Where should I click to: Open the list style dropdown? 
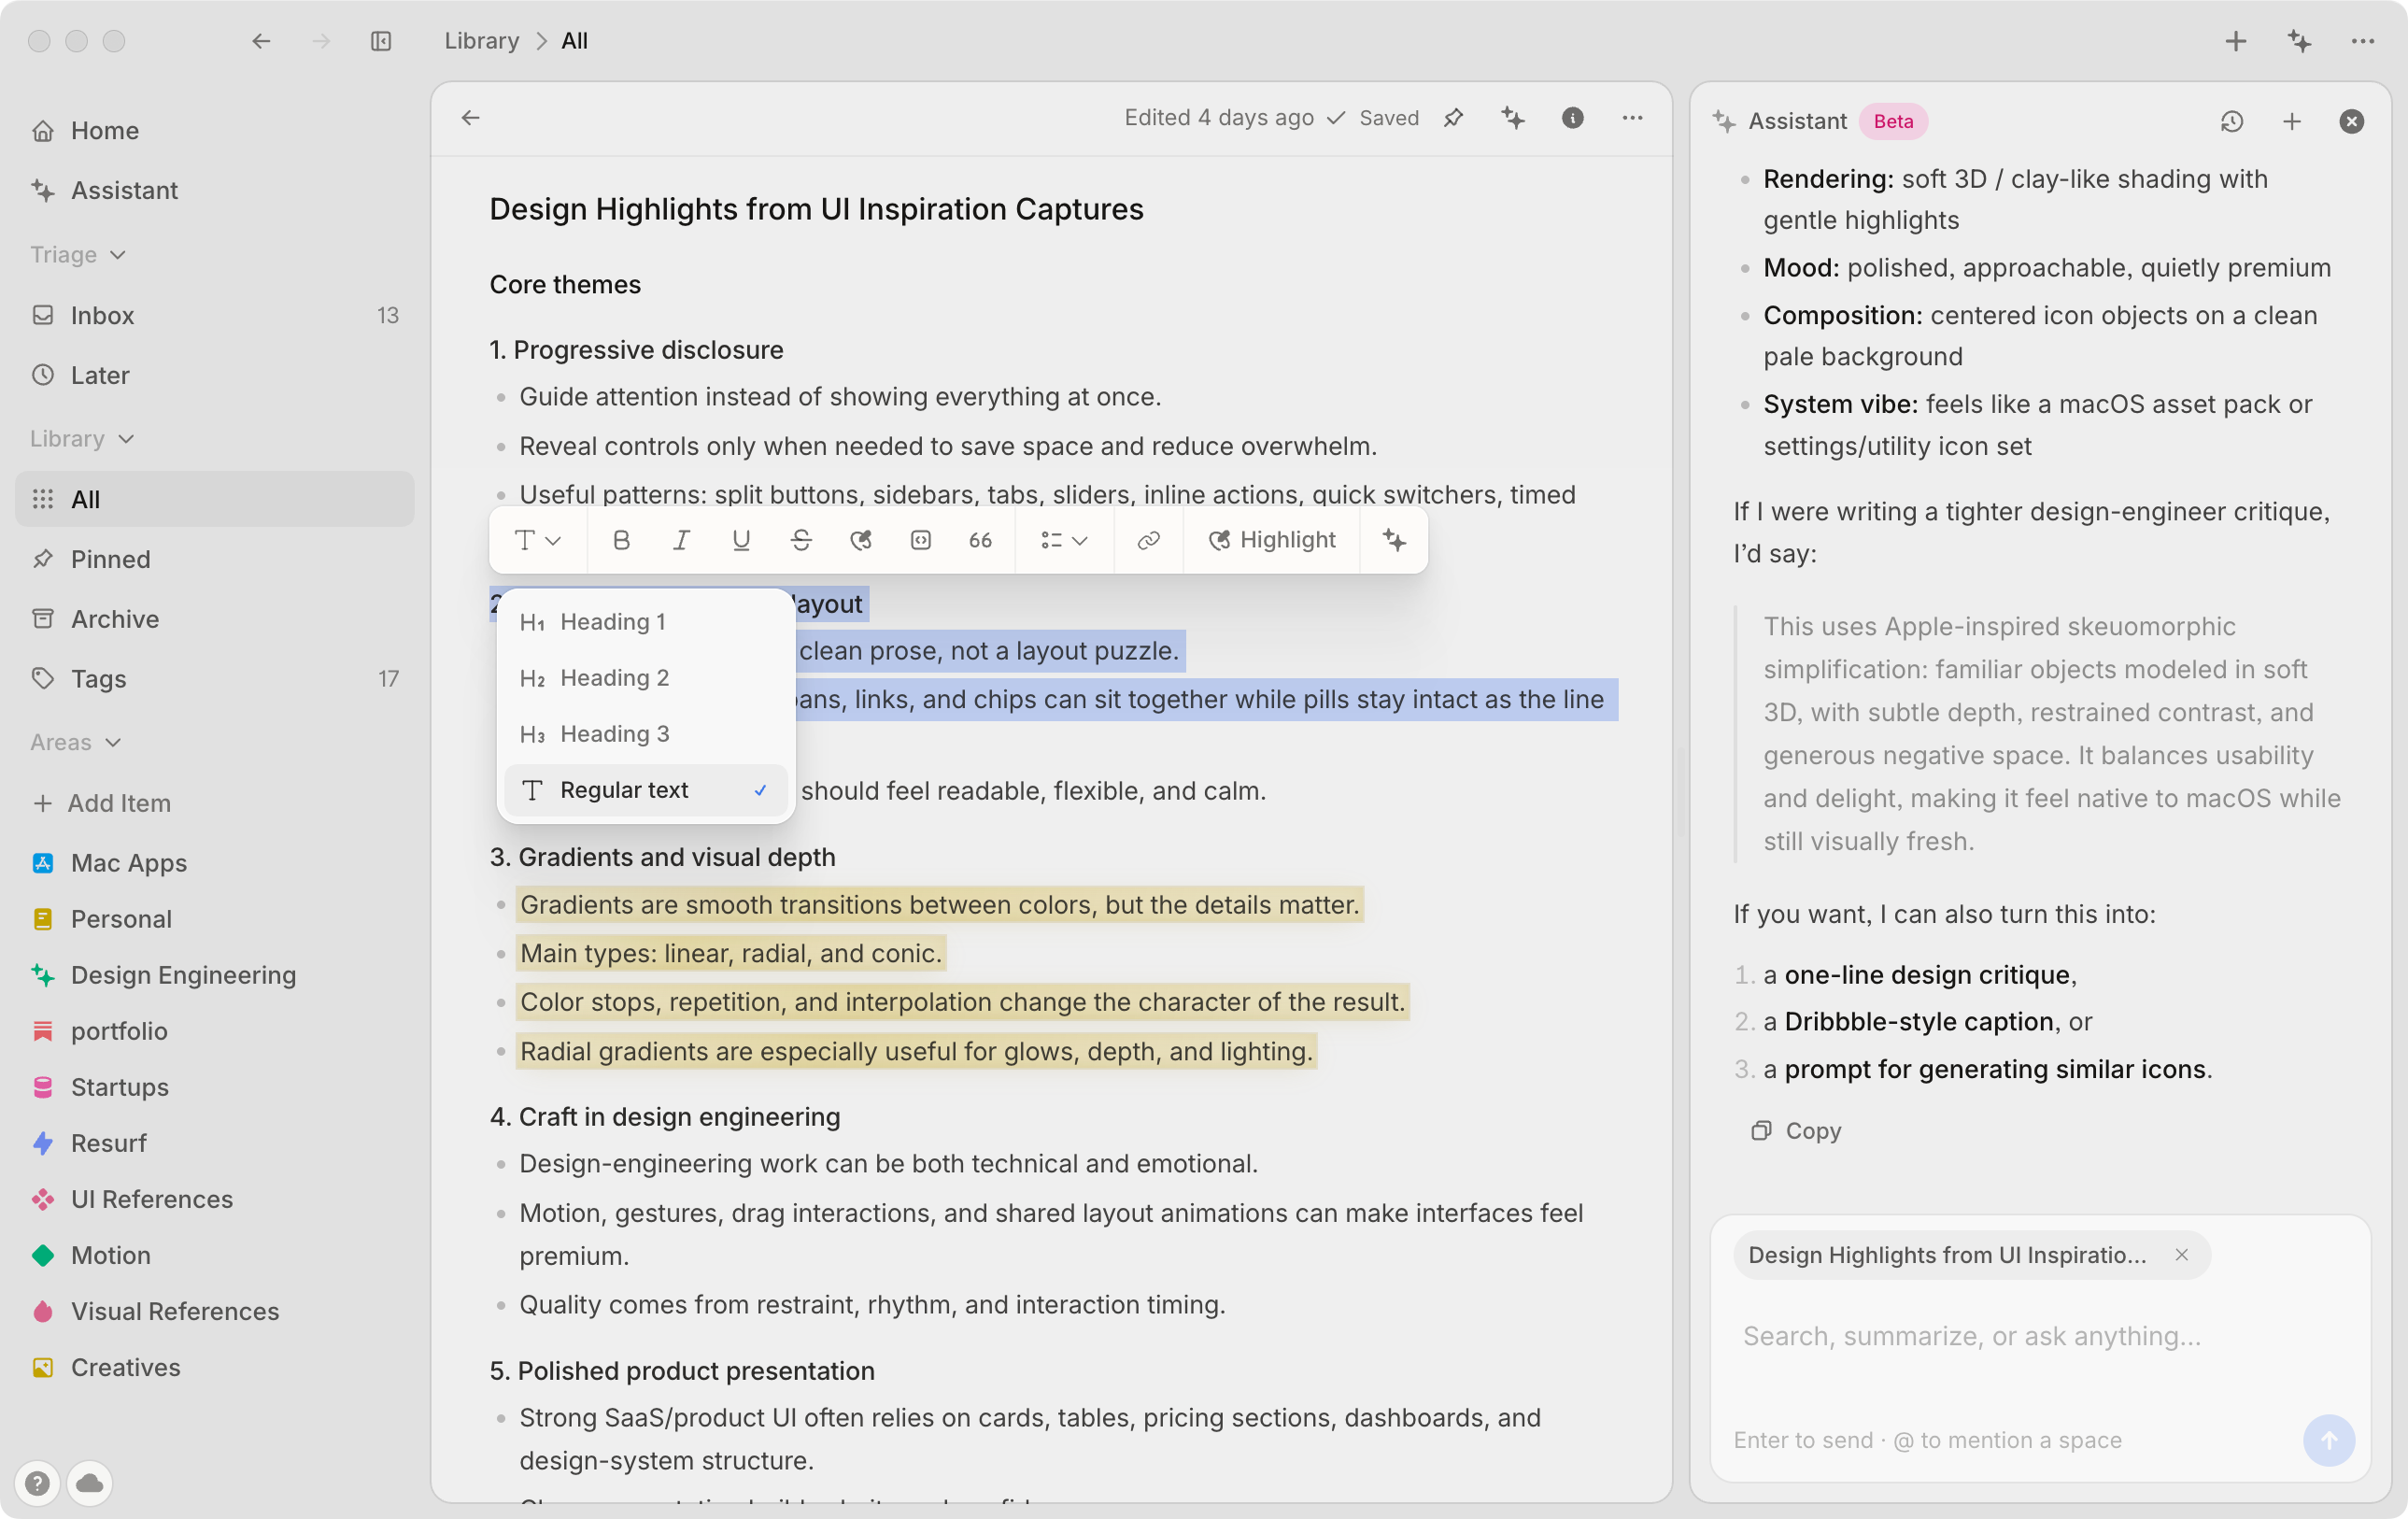click(1064, 540)
